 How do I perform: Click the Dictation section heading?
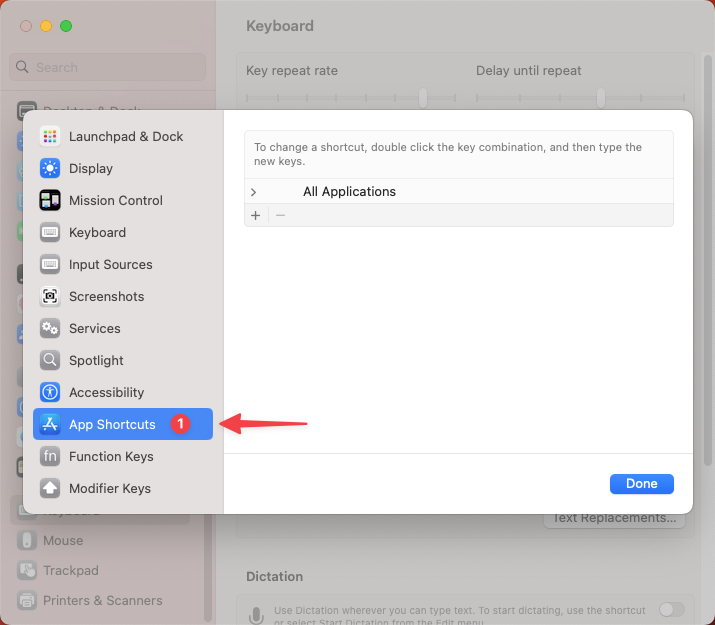pos(275,576)
